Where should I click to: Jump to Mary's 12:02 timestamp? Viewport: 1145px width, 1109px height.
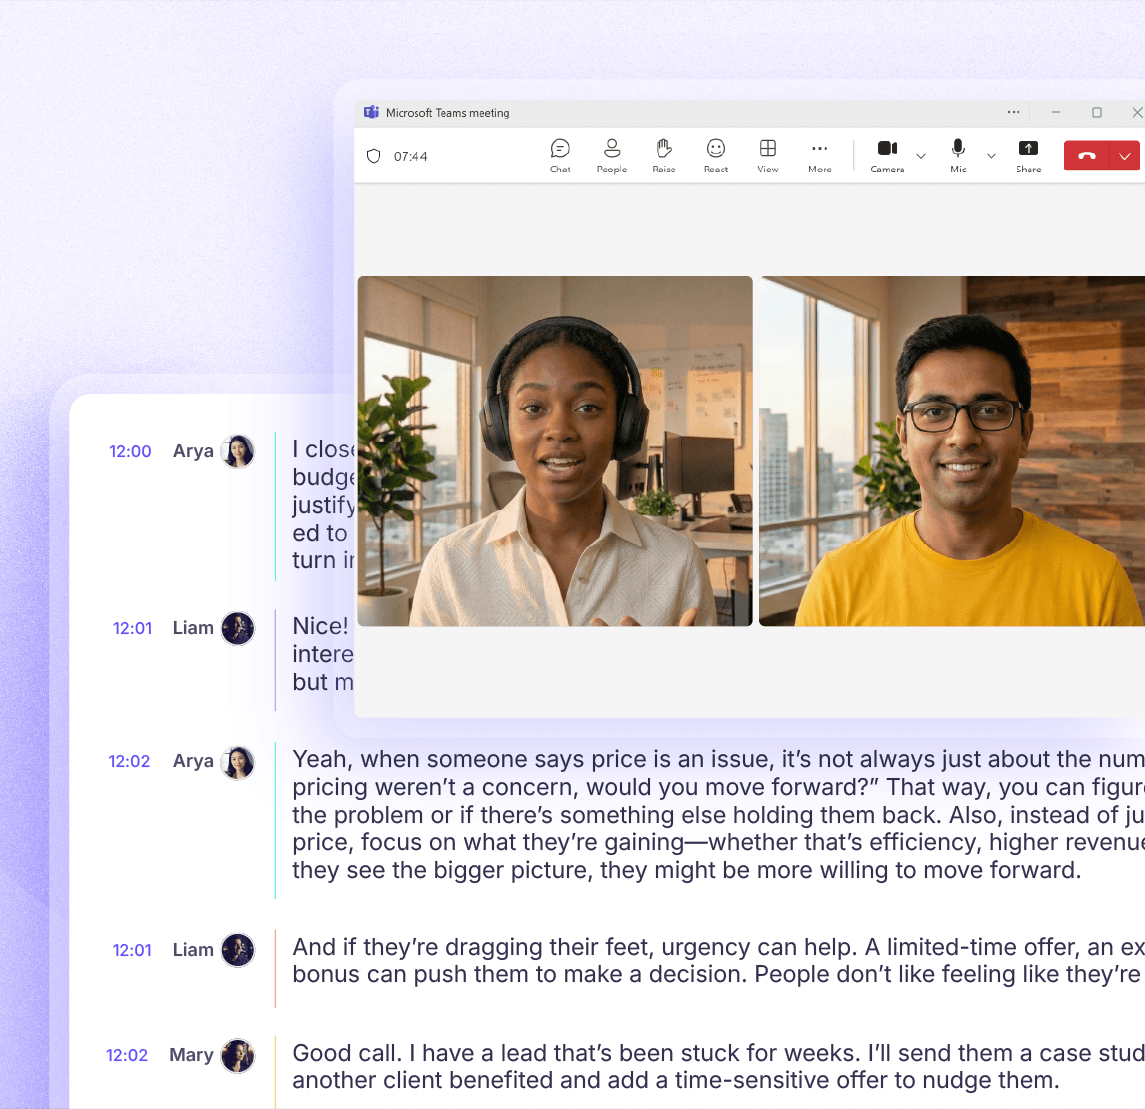(127, 1055)
